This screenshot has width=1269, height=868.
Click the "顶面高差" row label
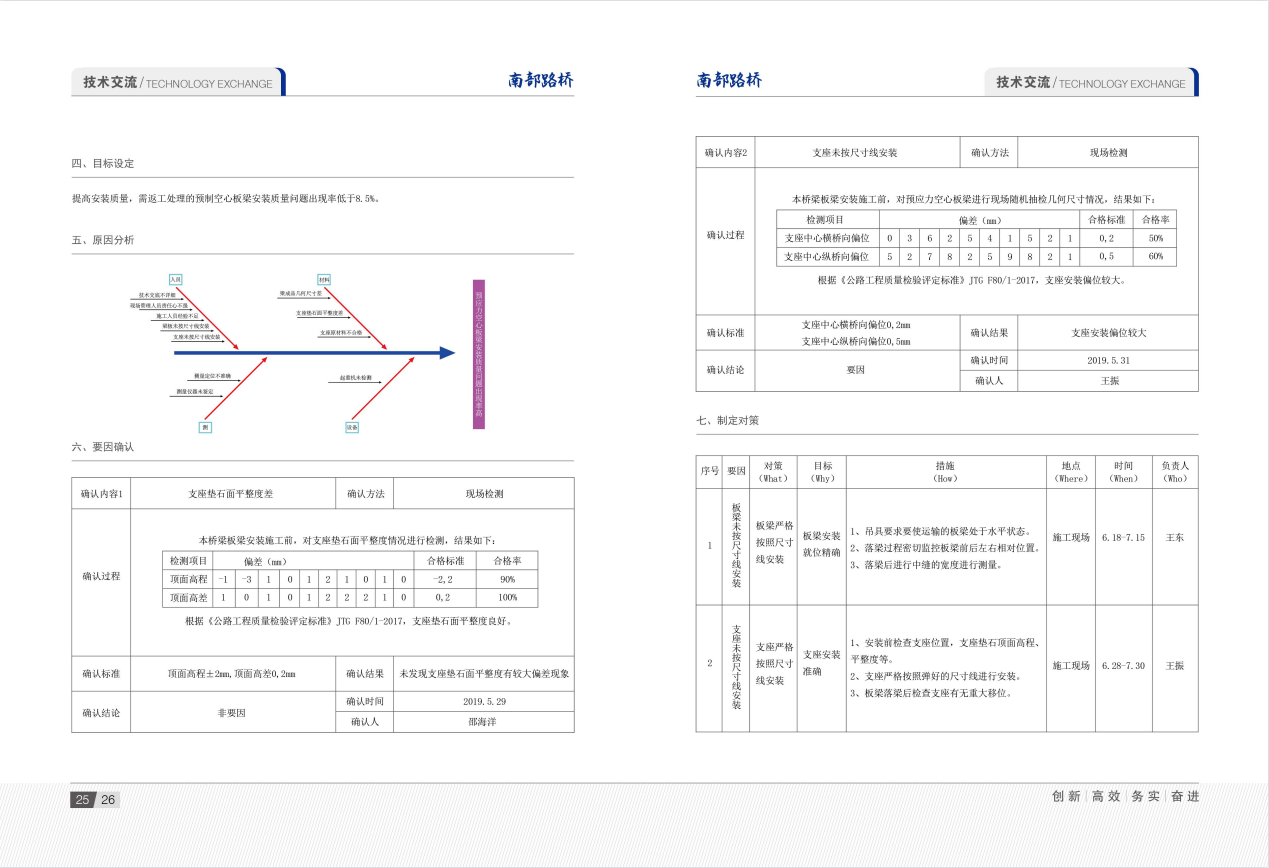(x=189, y=597)
